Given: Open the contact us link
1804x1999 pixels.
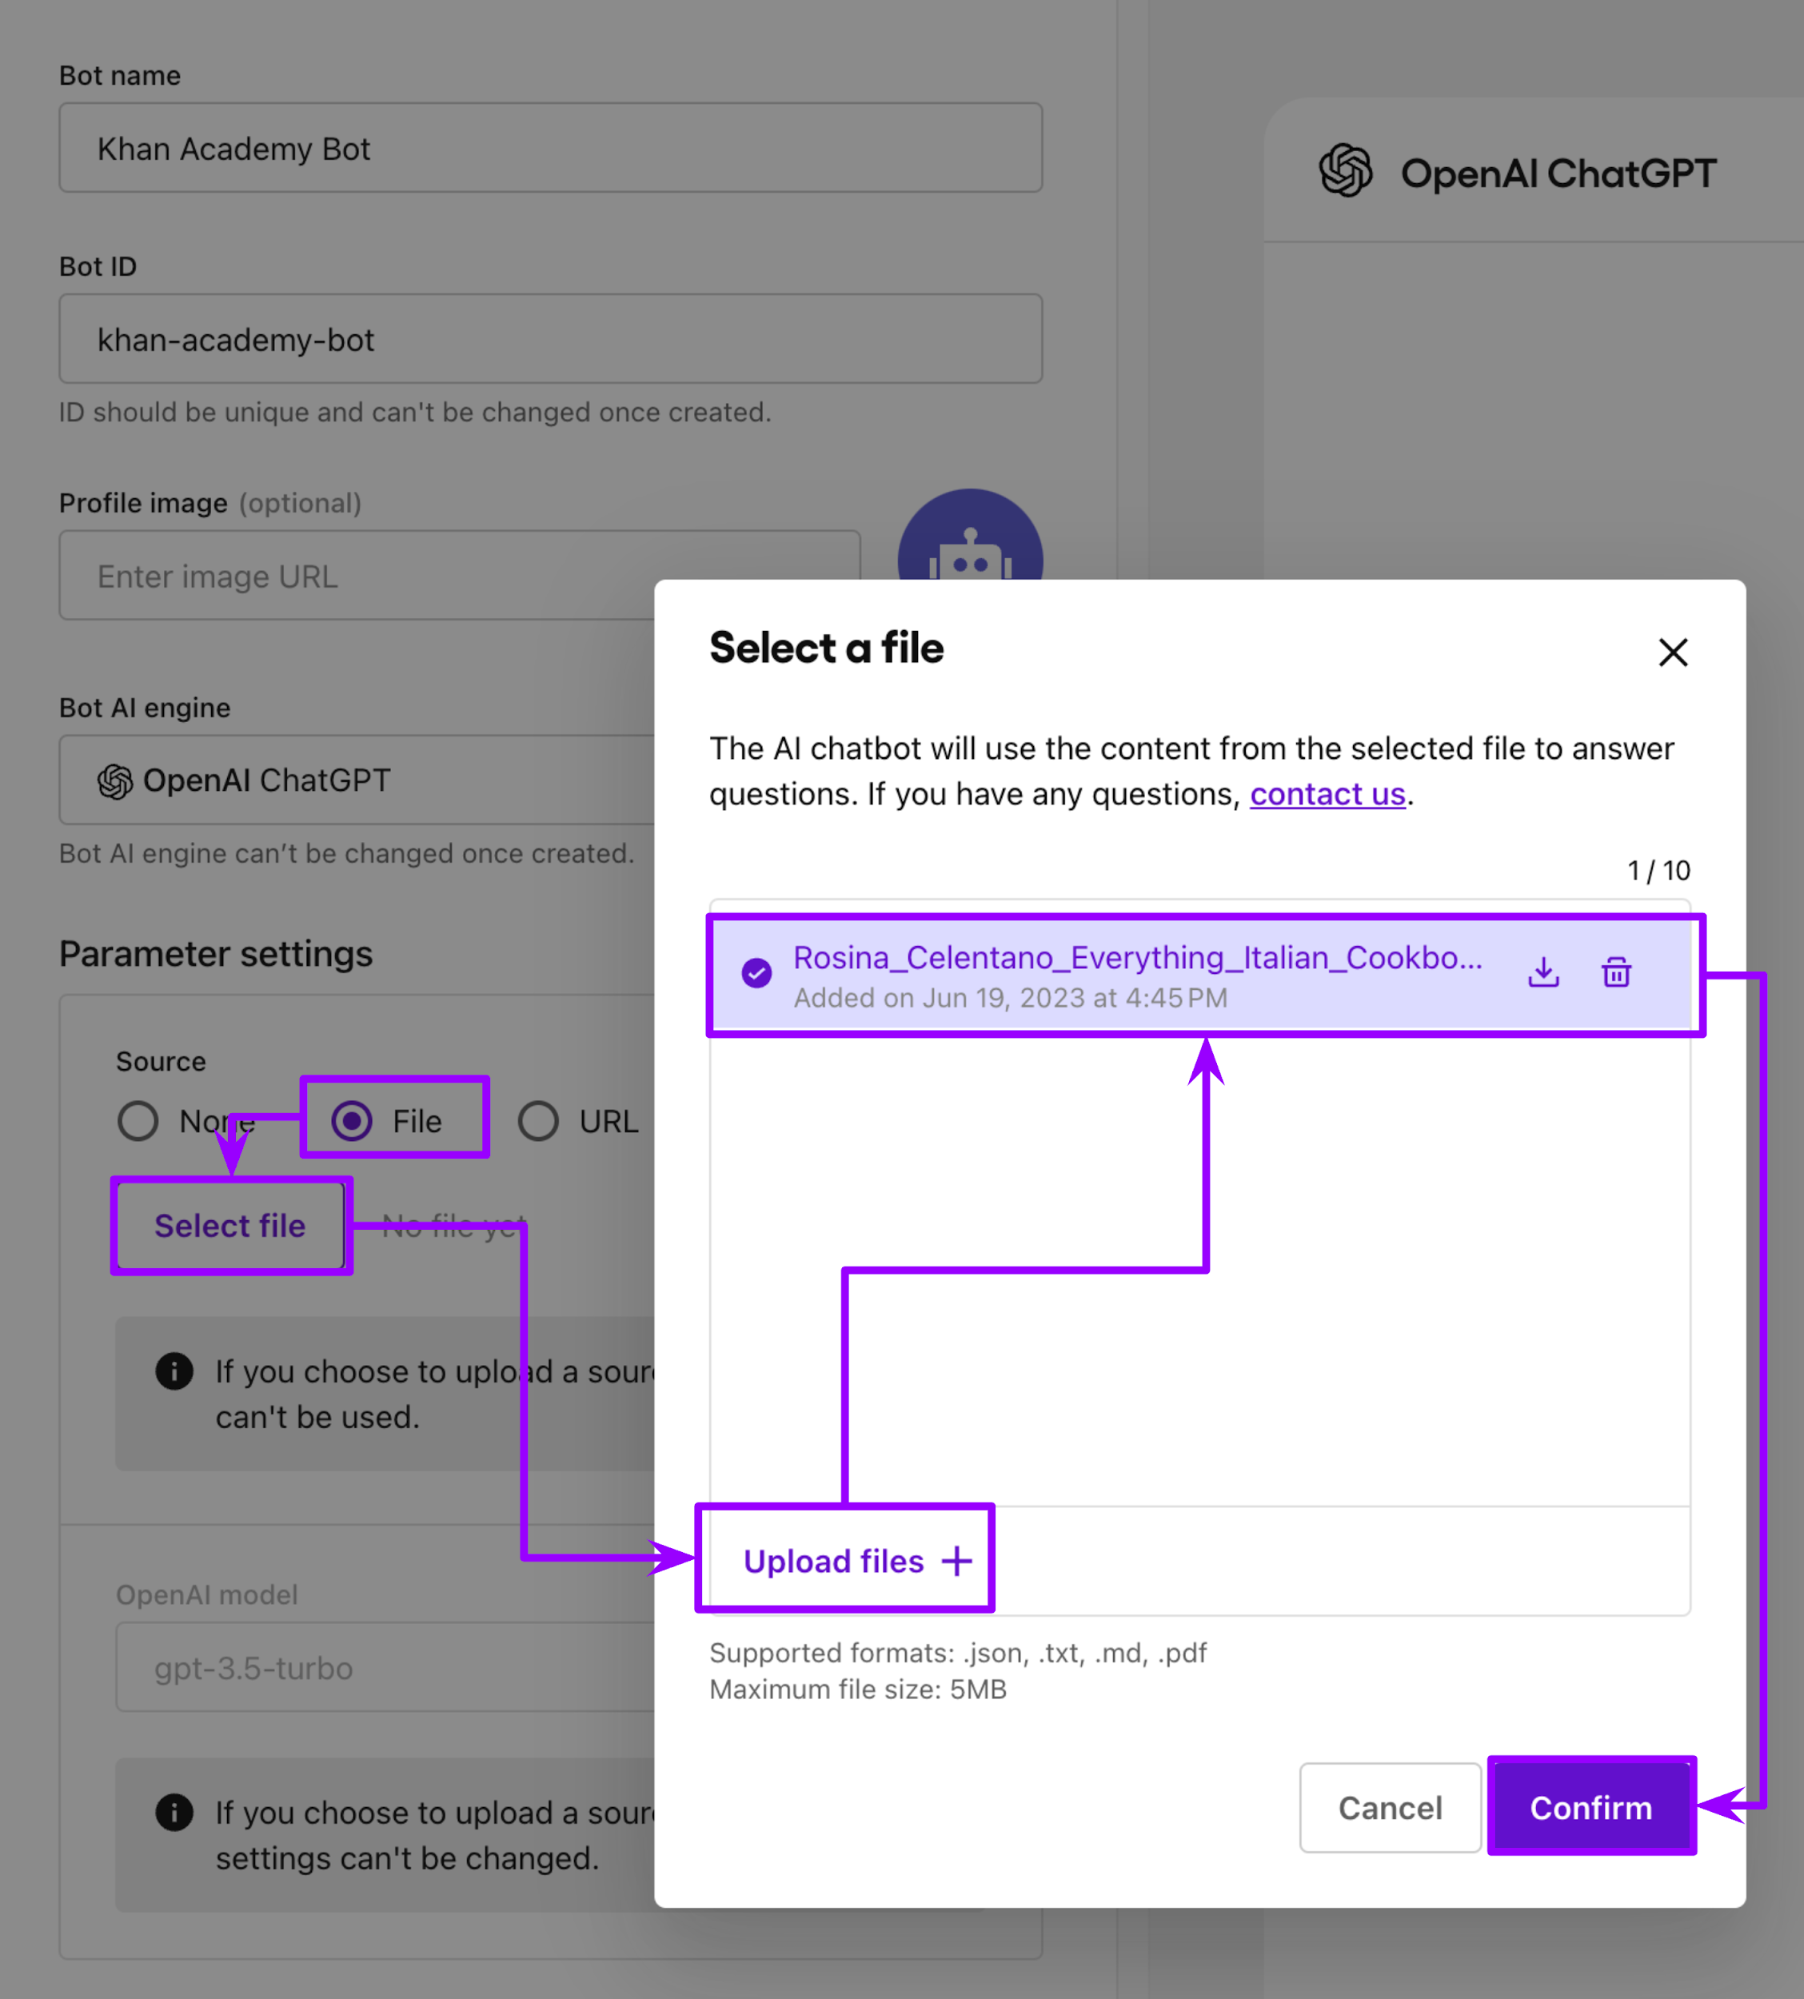Looking at the screenshot, I should coord(1327,793).
